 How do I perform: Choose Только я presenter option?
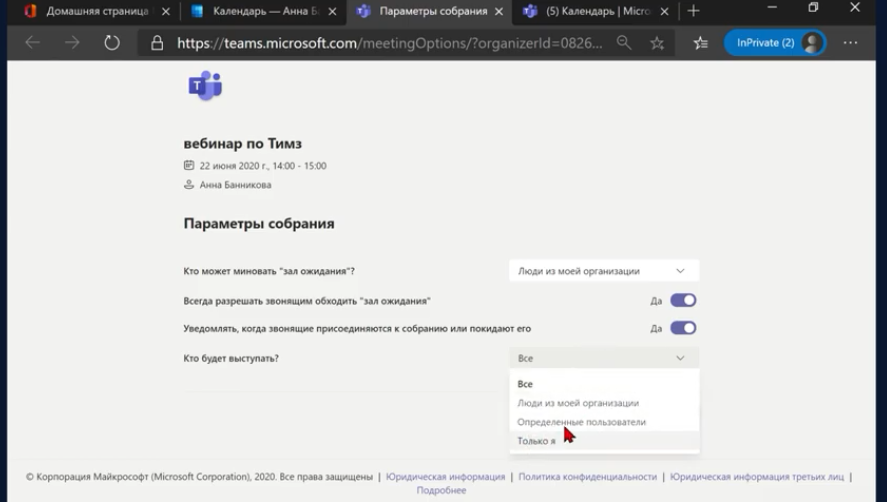coord(604,441)
